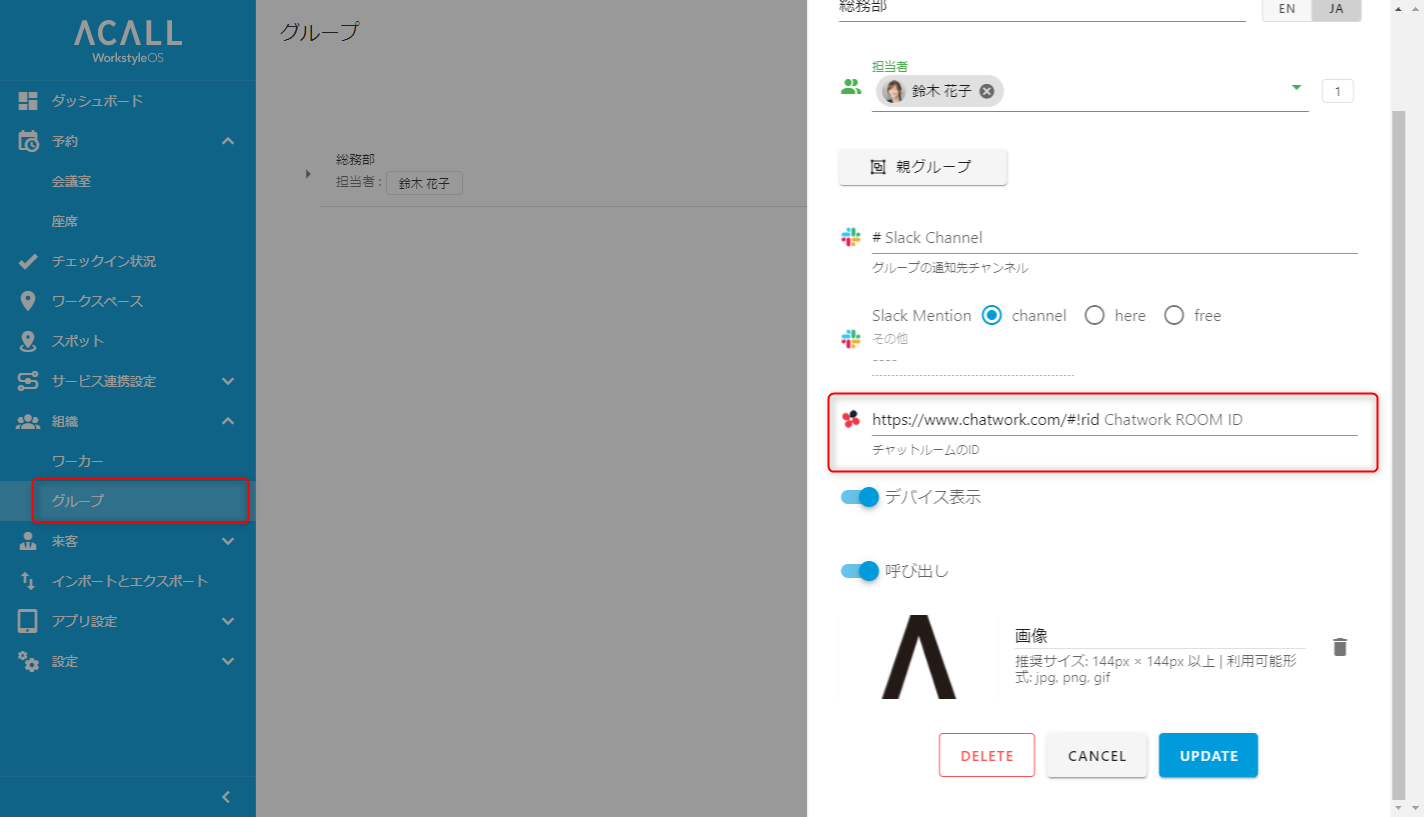Remove 鈴木 花子 chip with x icon

pyautogui.click(x=987, y=91)
